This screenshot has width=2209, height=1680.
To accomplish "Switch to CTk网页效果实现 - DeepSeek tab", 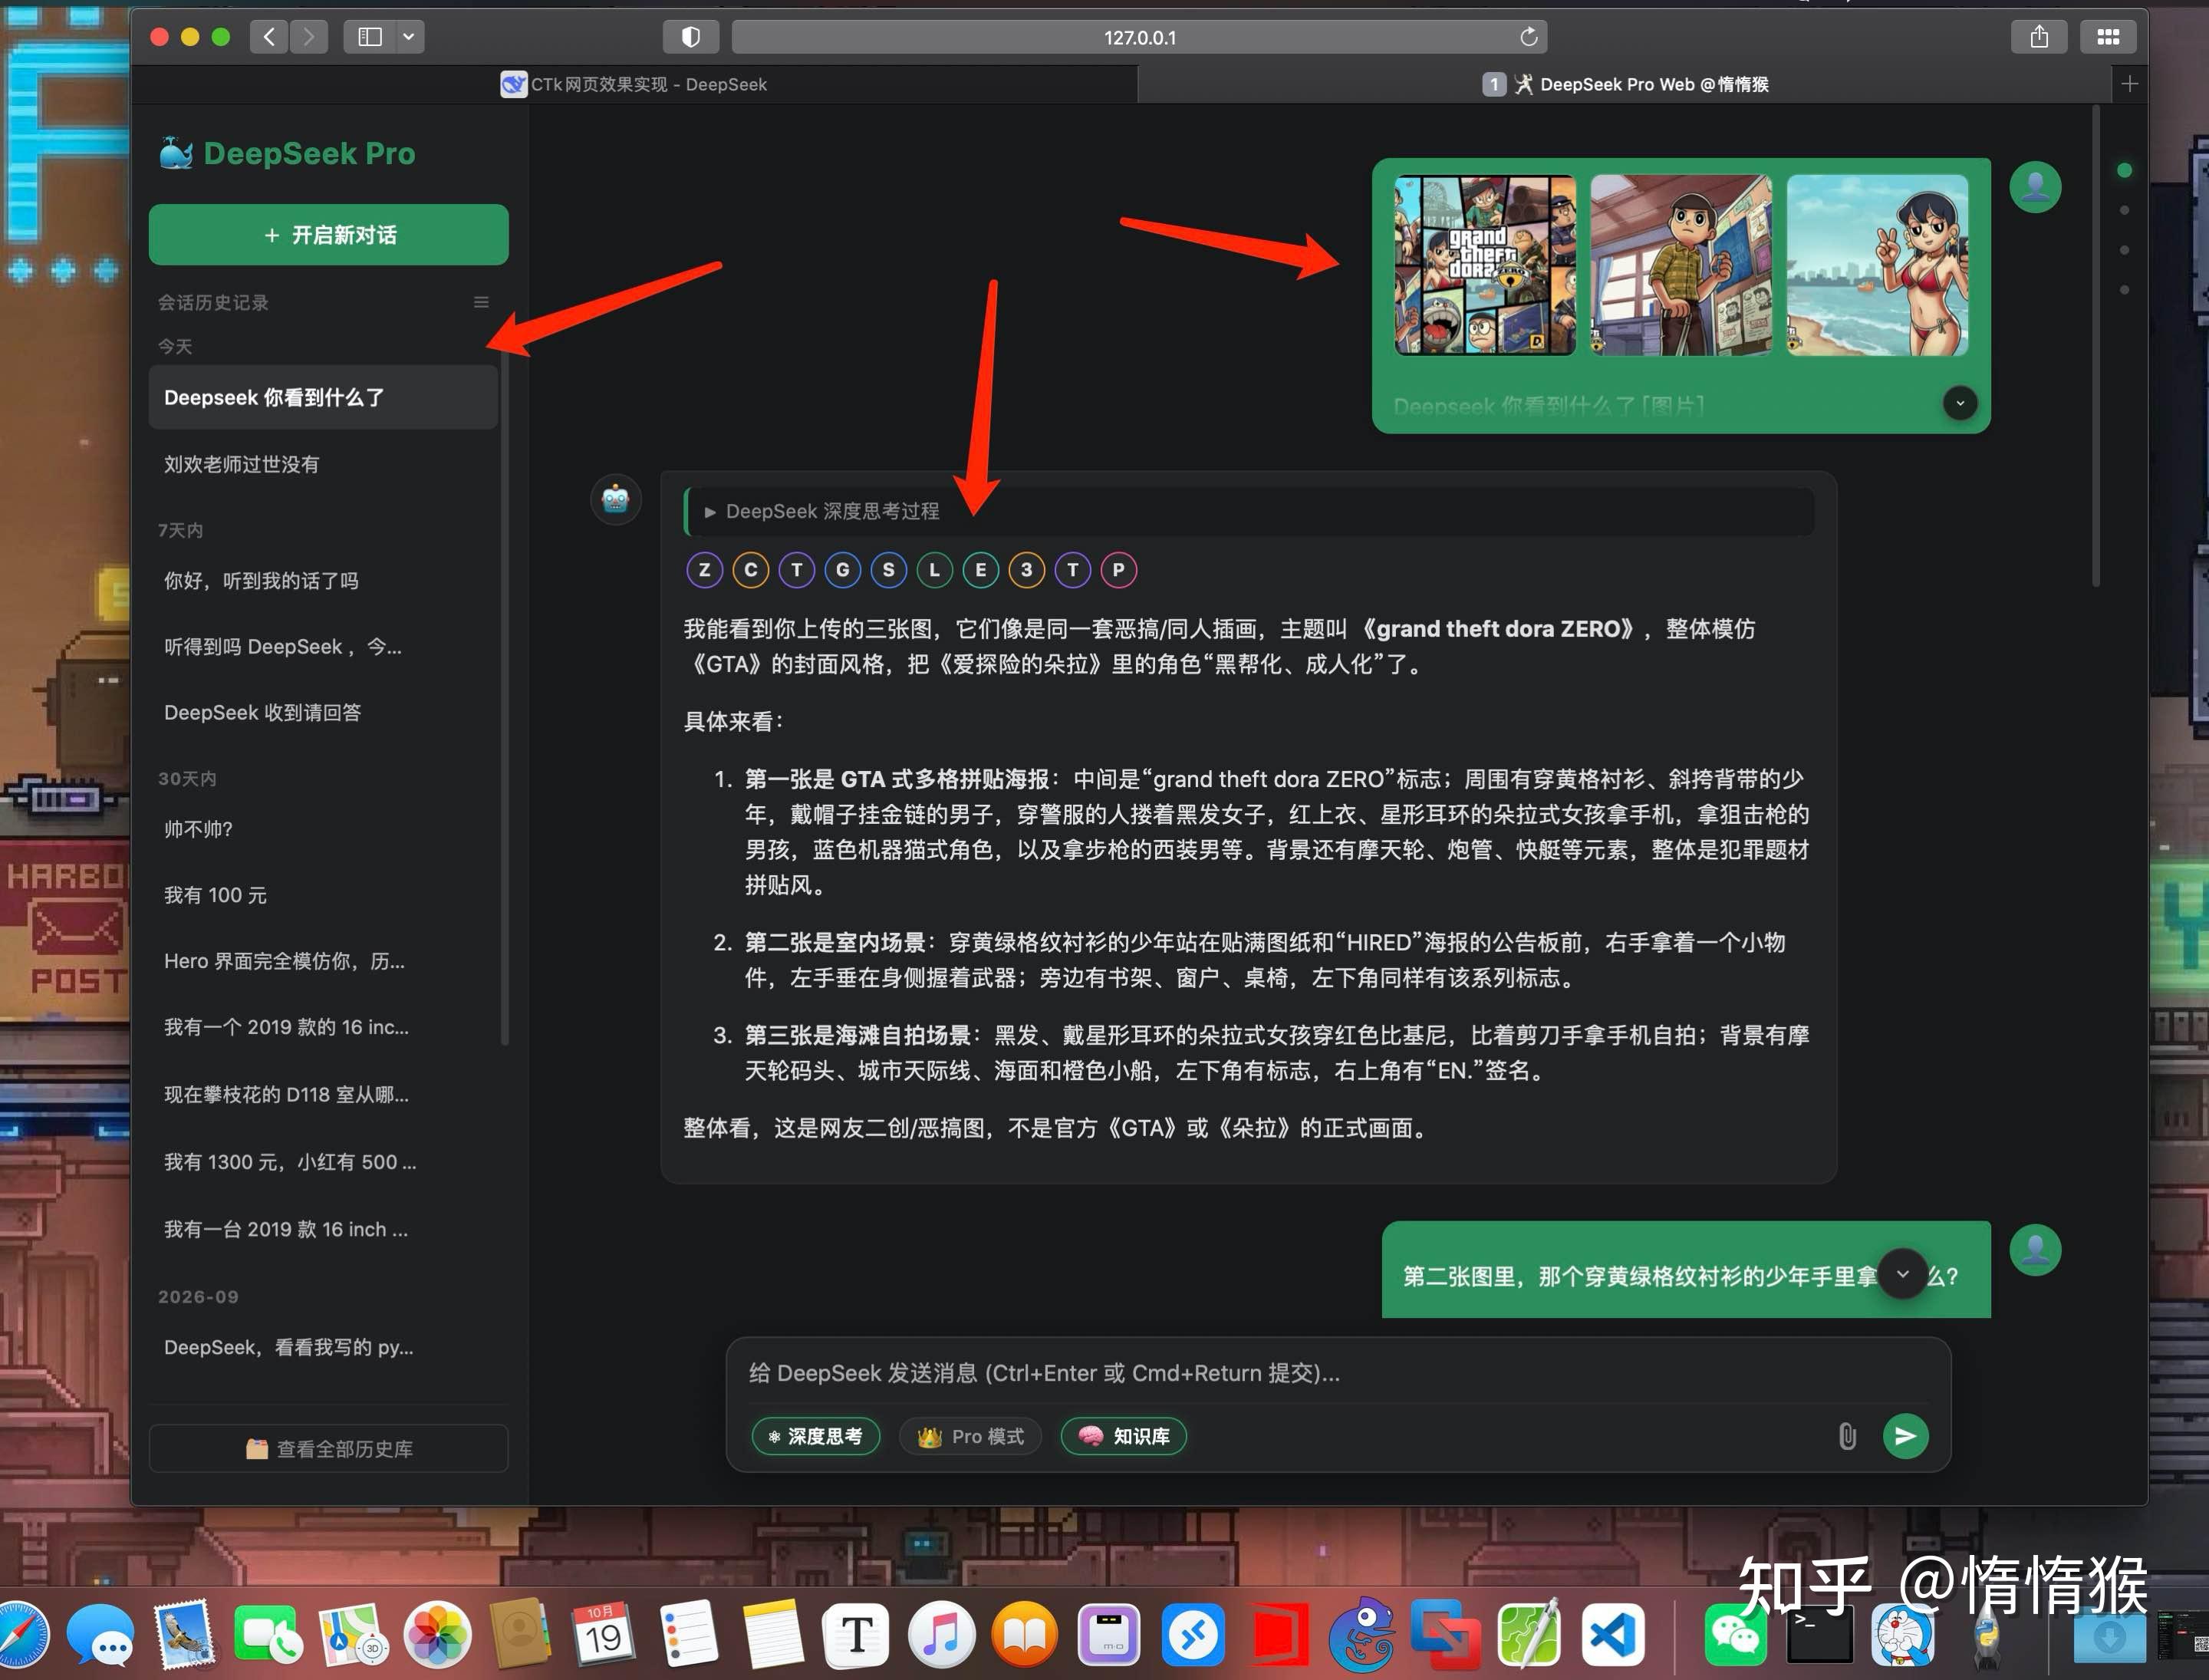I will [634, 84].
